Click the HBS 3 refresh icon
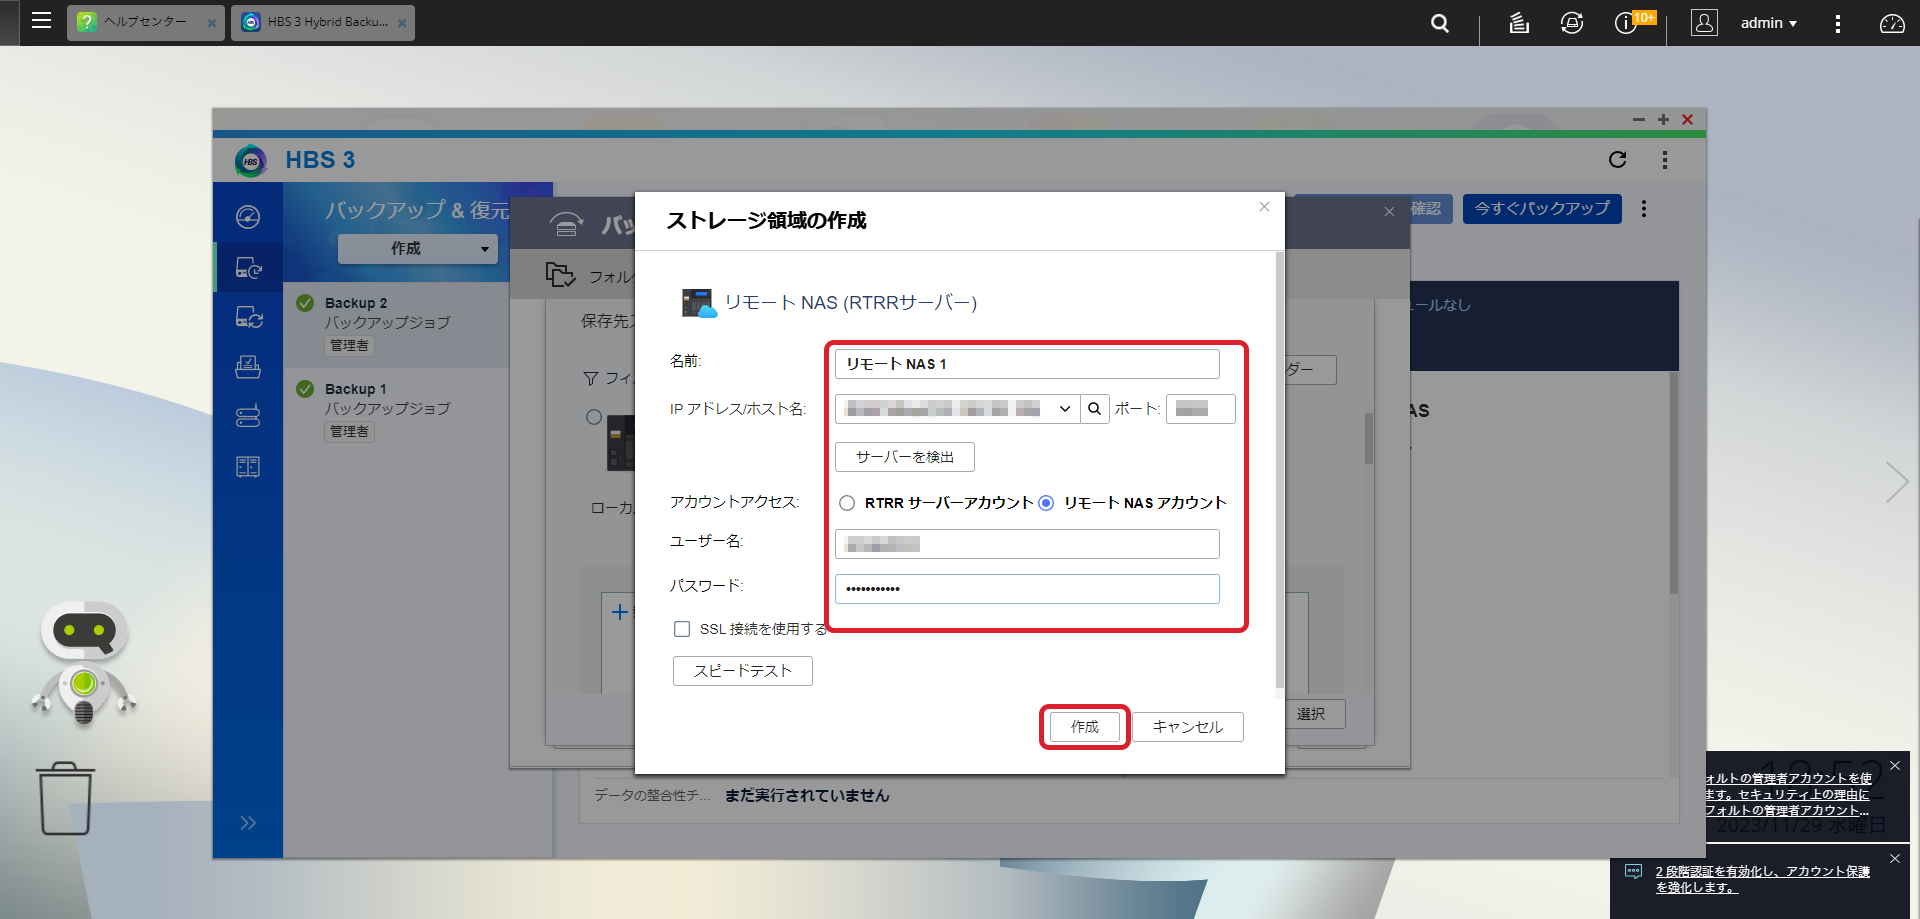The height and width of the screenshot is (919, 1920). pyautogui.click(x=1617, y=159)
